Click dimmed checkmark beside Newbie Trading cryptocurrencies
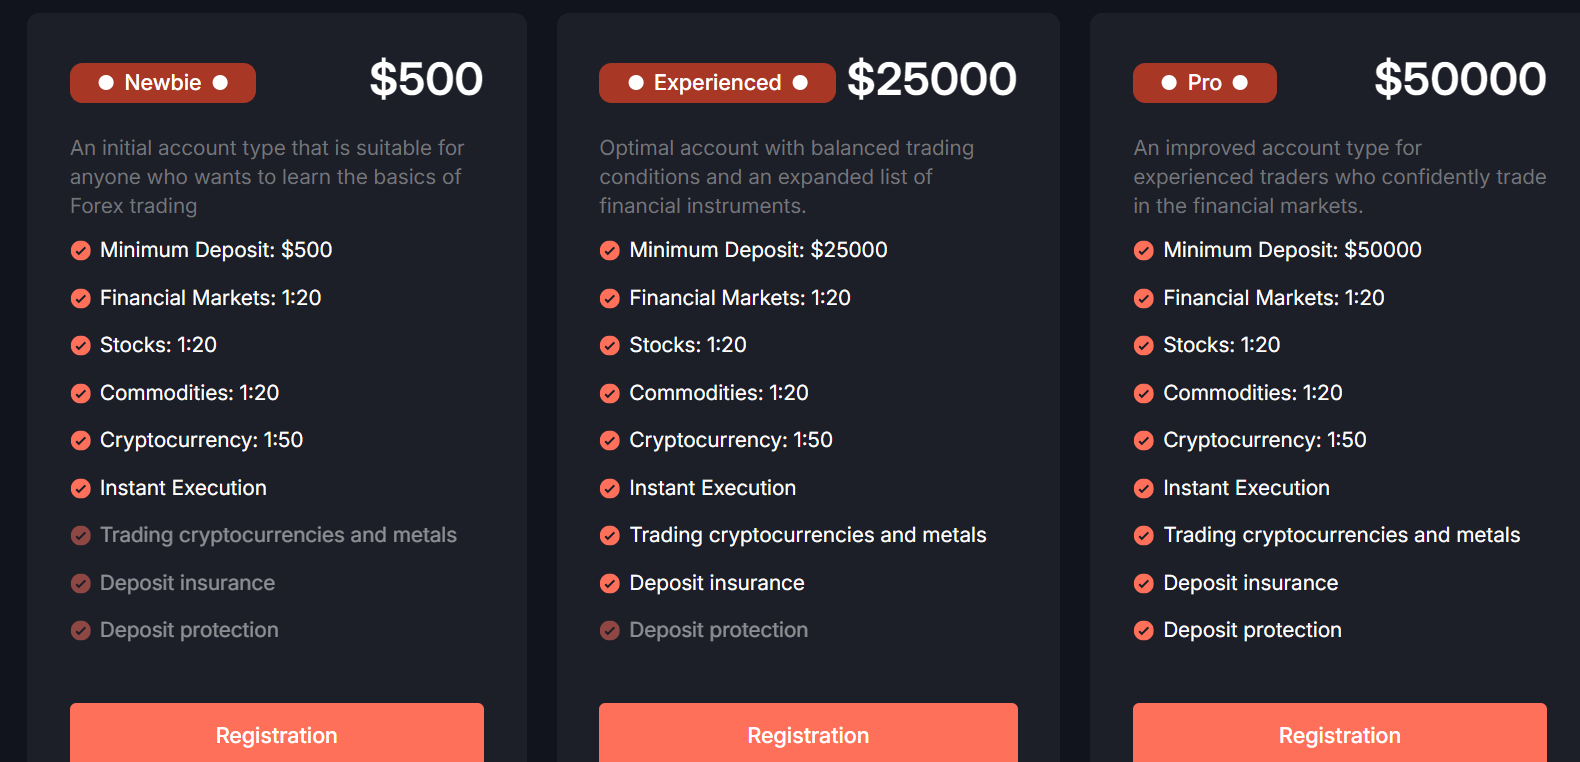Screen dimensions: 1580x762 [81, 536]
